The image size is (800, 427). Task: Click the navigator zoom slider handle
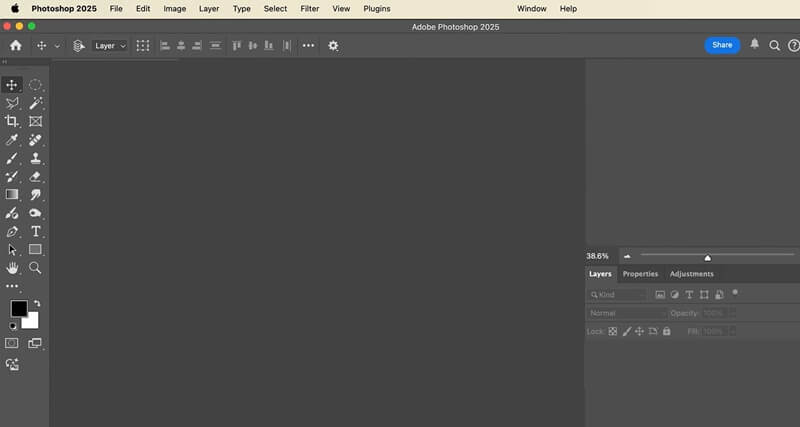point(707,257)
